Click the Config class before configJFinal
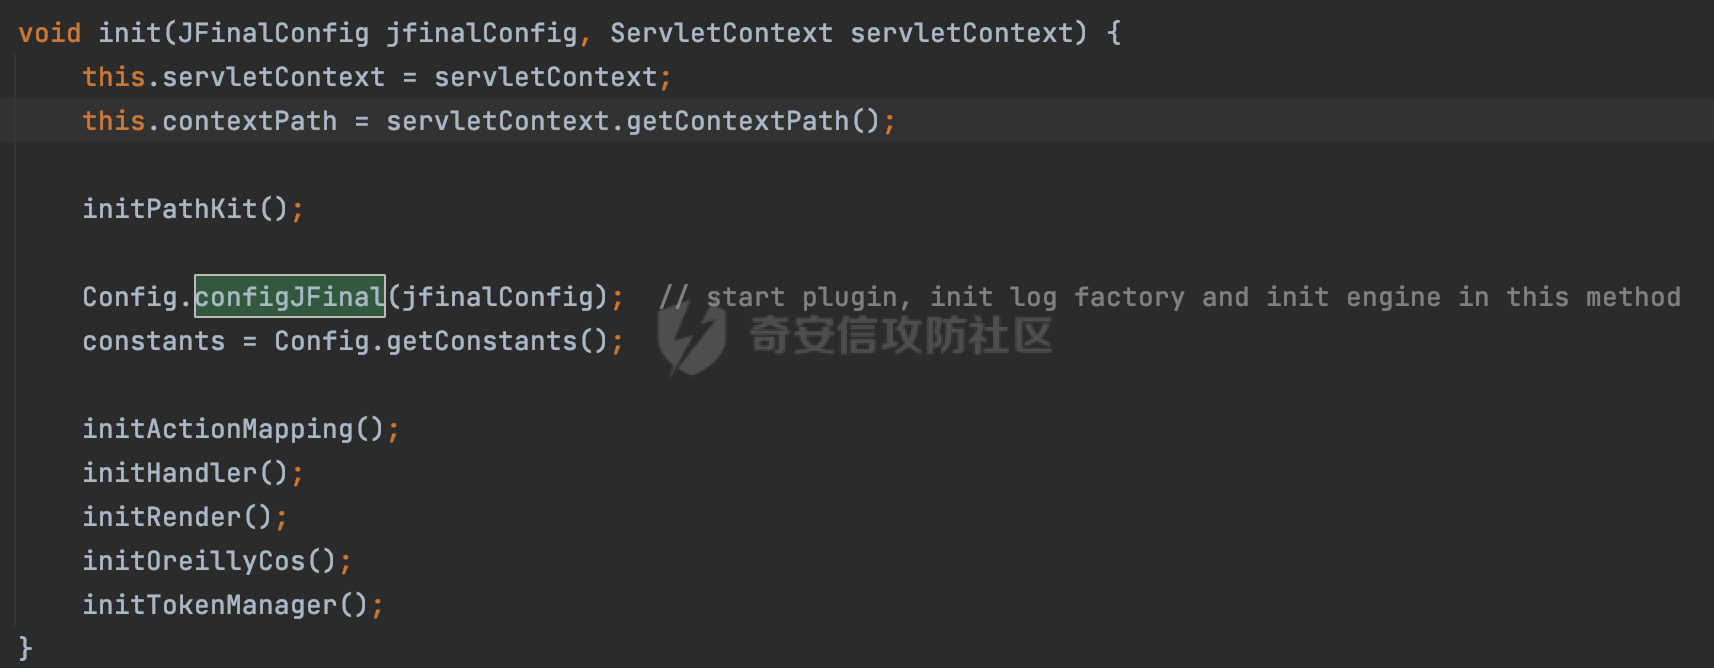1714x668 pixels. 129,297
